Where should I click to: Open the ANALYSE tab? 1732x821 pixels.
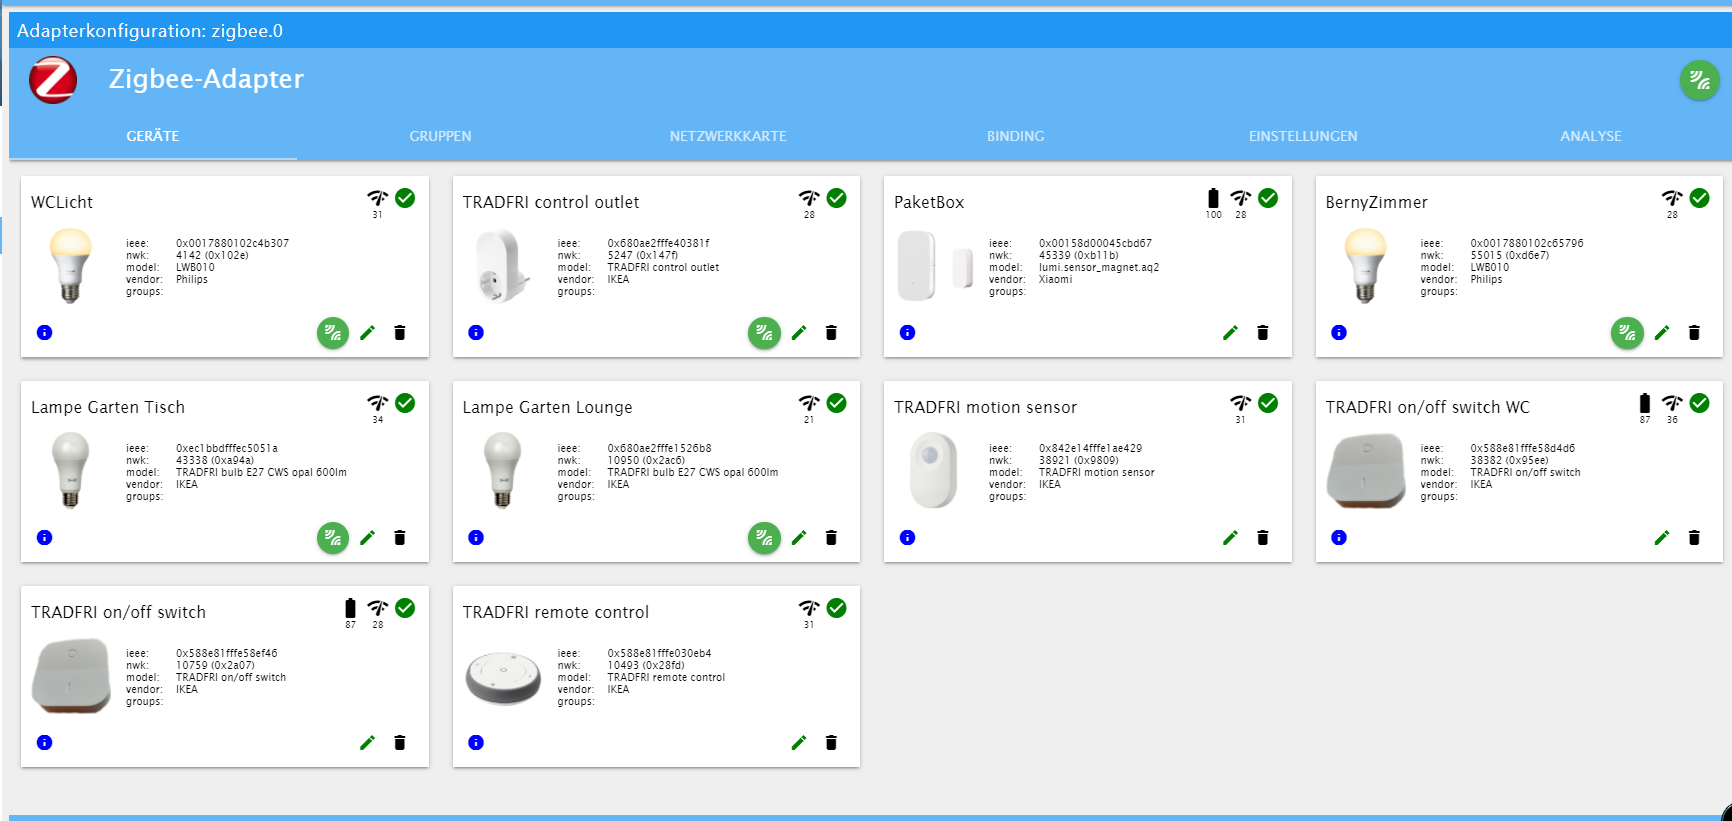click(x=1590, y=136)
